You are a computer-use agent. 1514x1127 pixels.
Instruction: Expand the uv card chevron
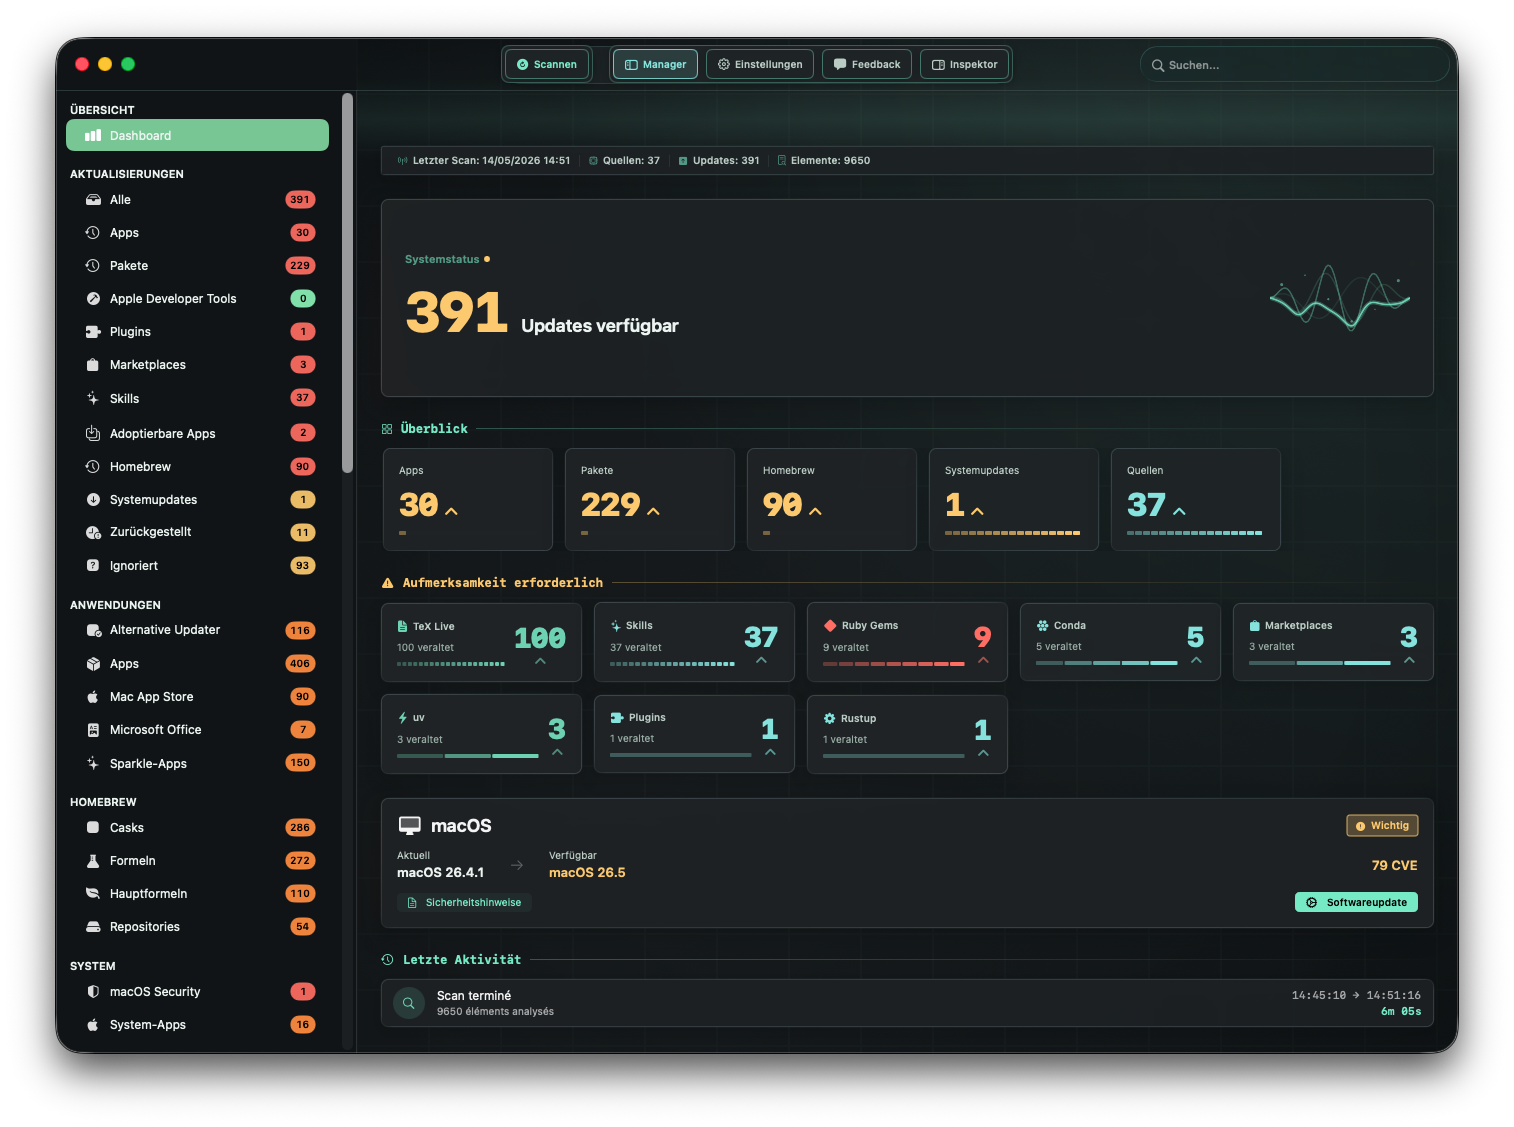click(558, 753)
